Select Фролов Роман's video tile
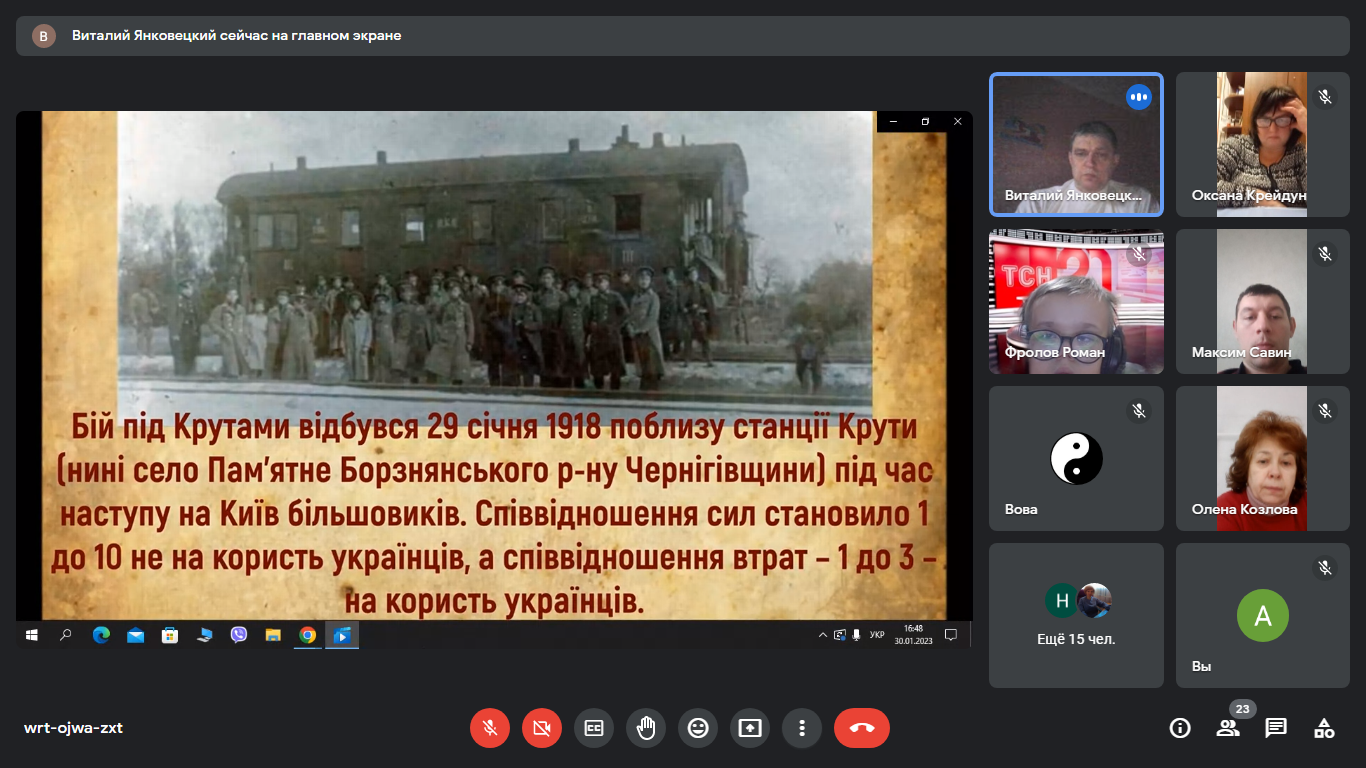This screenshot has height=768, width=1366. (x=1076, y=301)
